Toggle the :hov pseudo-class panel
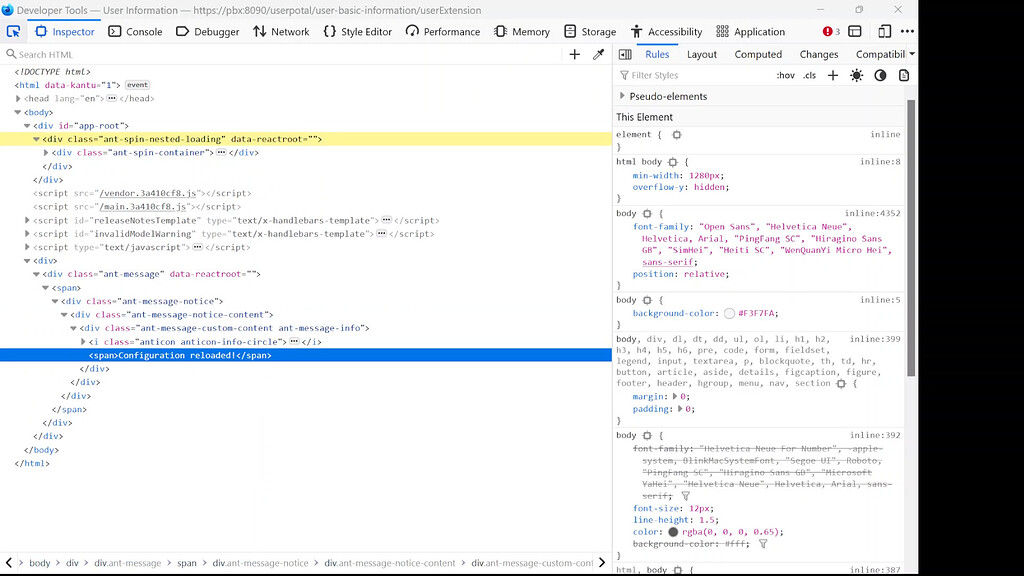1024x576 pixels. click(785, 75)
